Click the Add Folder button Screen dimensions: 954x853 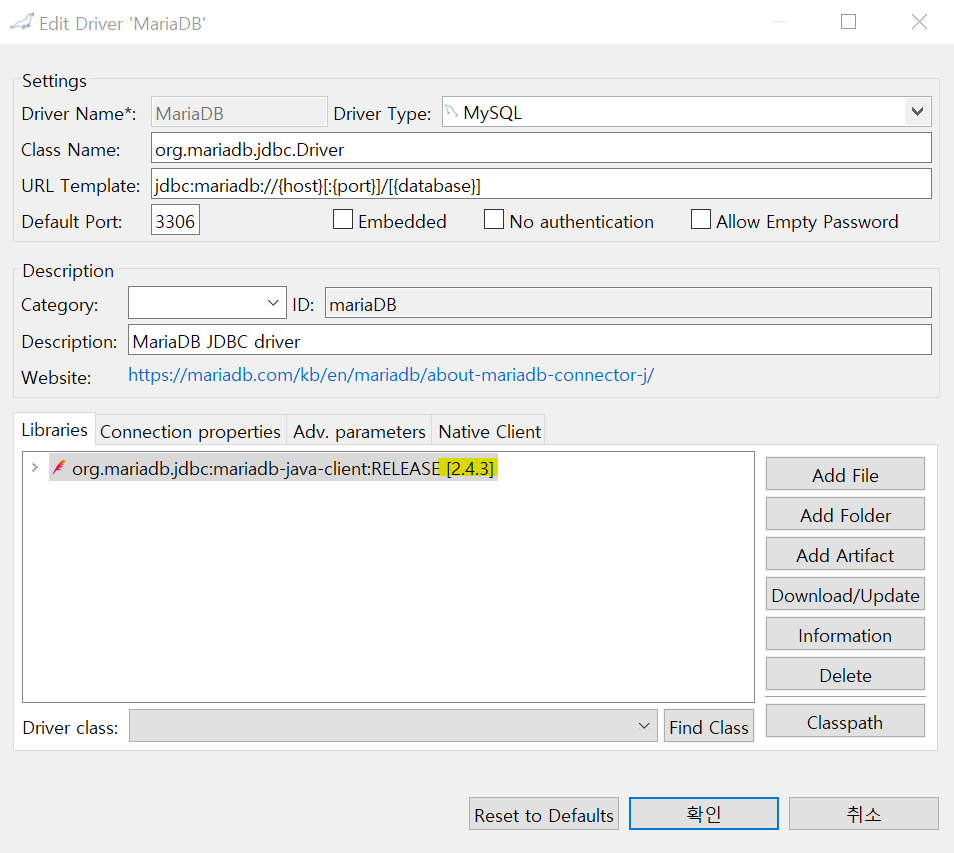point(845,515)
